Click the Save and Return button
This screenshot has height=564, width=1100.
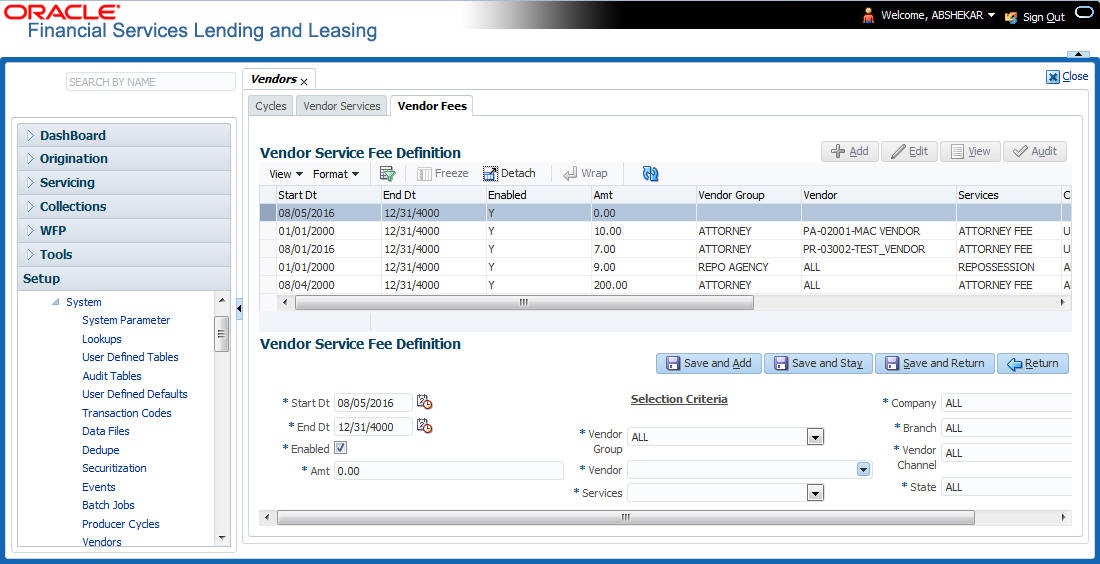[x=934, y=363]
